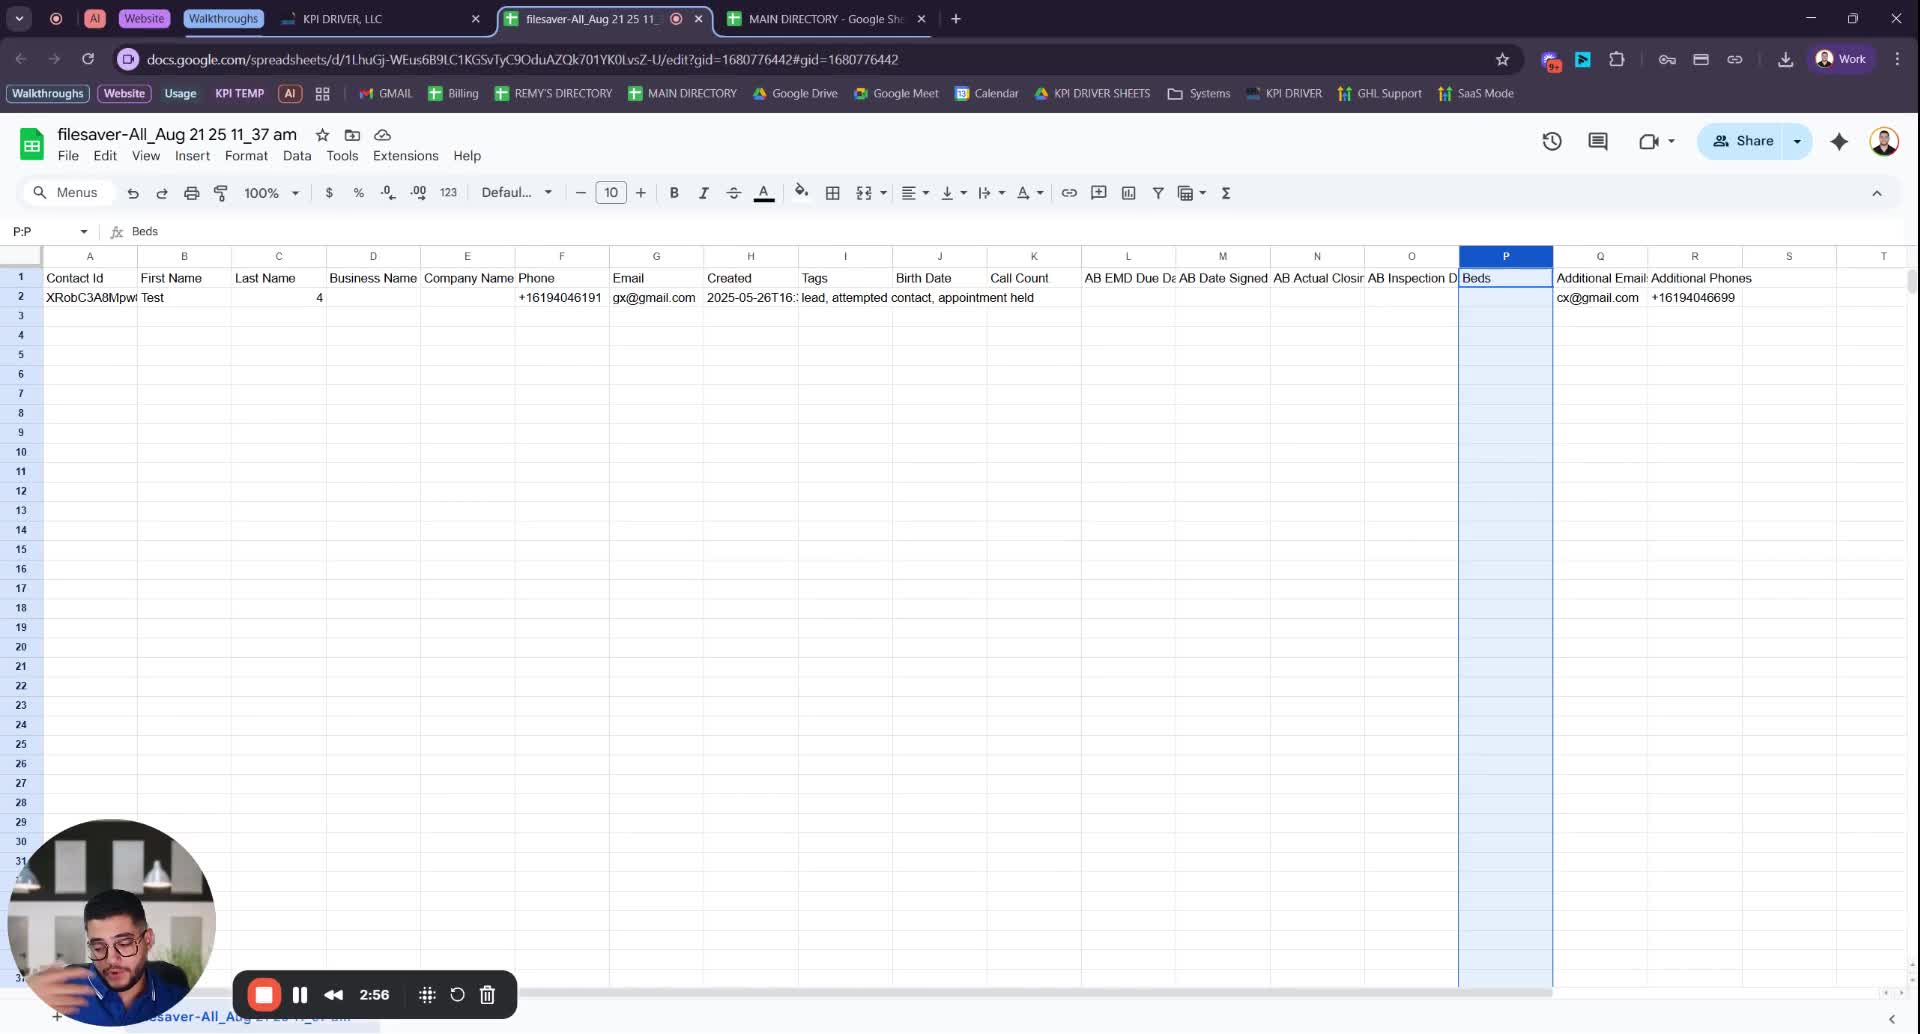Open the Google account avatar
The width and height of the screenshot is (1920, 1034).
pos(1884,142)
